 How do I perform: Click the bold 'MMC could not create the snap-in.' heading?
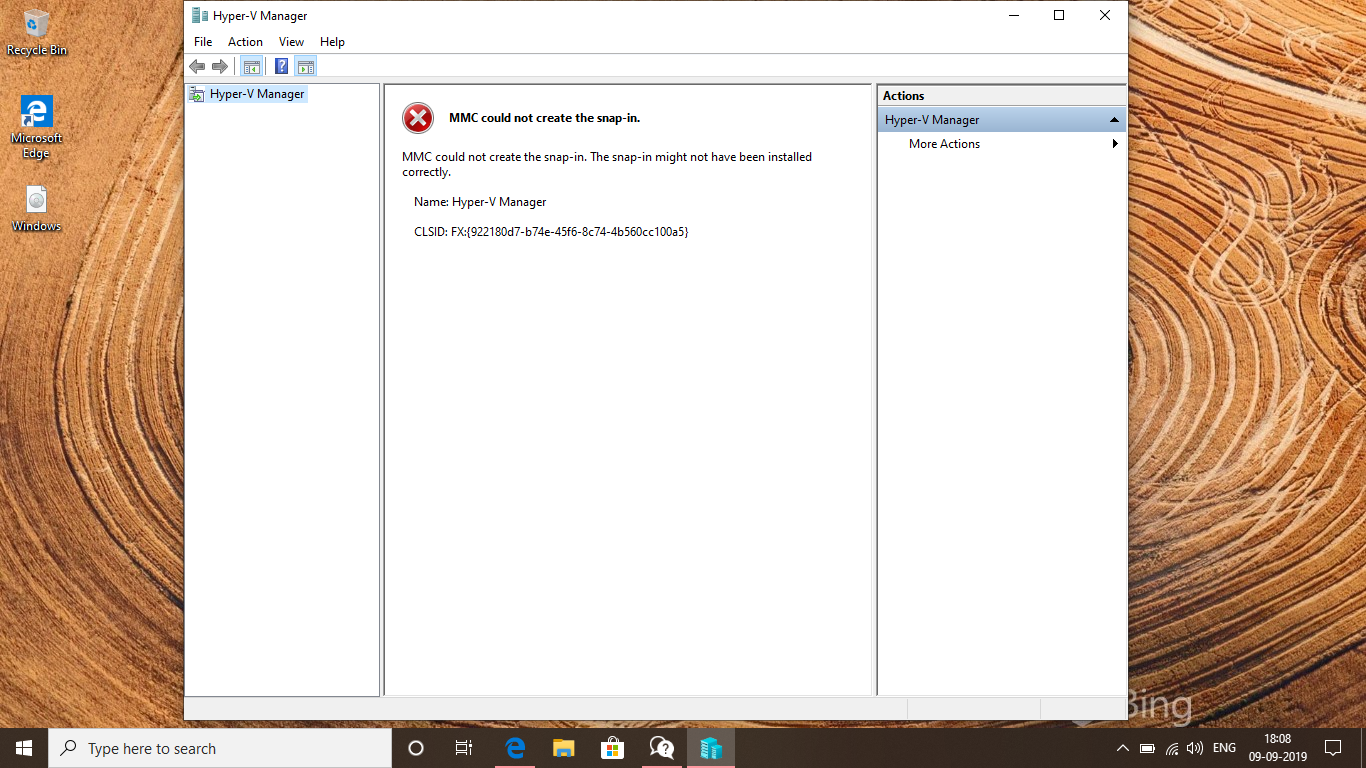click(x=544, y=118)
